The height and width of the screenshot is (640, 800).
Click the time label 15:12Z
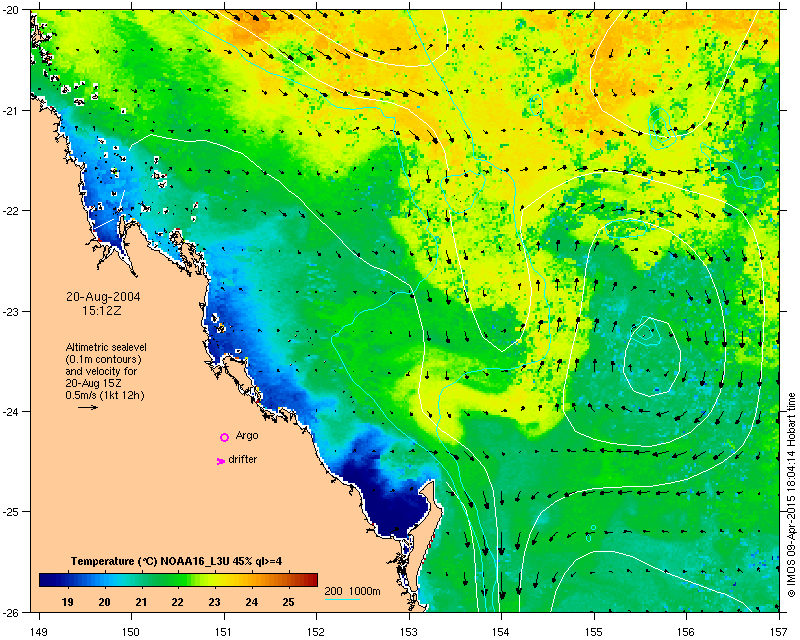point(102,310)
